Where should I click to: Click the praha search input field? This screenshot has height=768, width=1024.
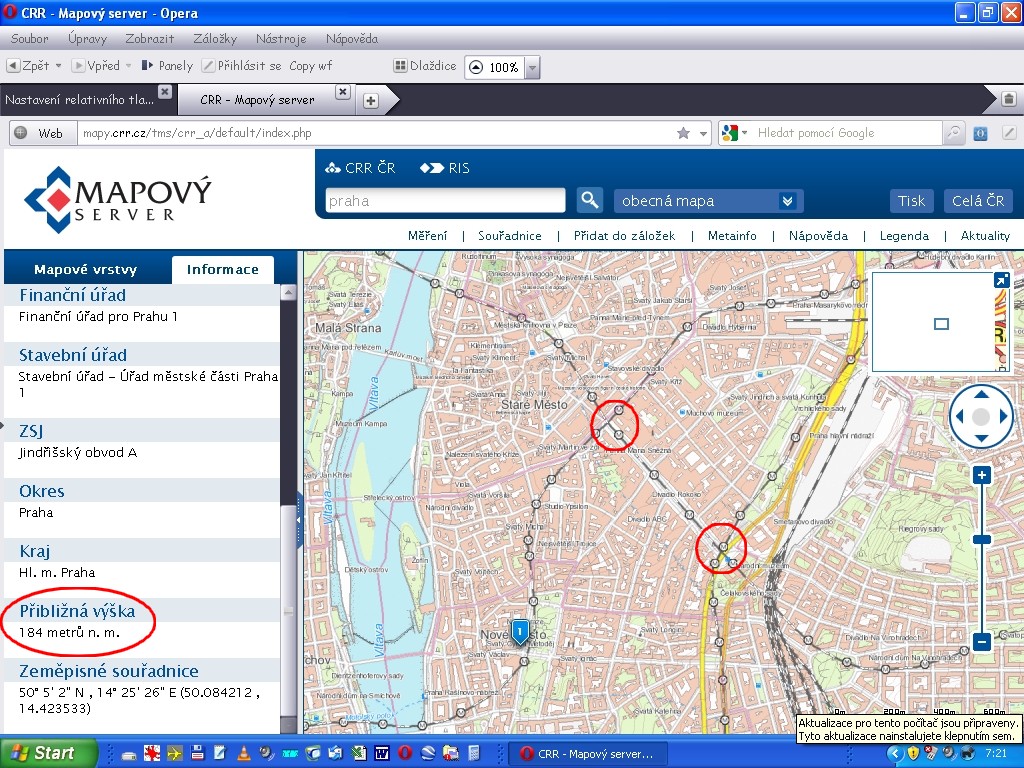pos(445,201)
